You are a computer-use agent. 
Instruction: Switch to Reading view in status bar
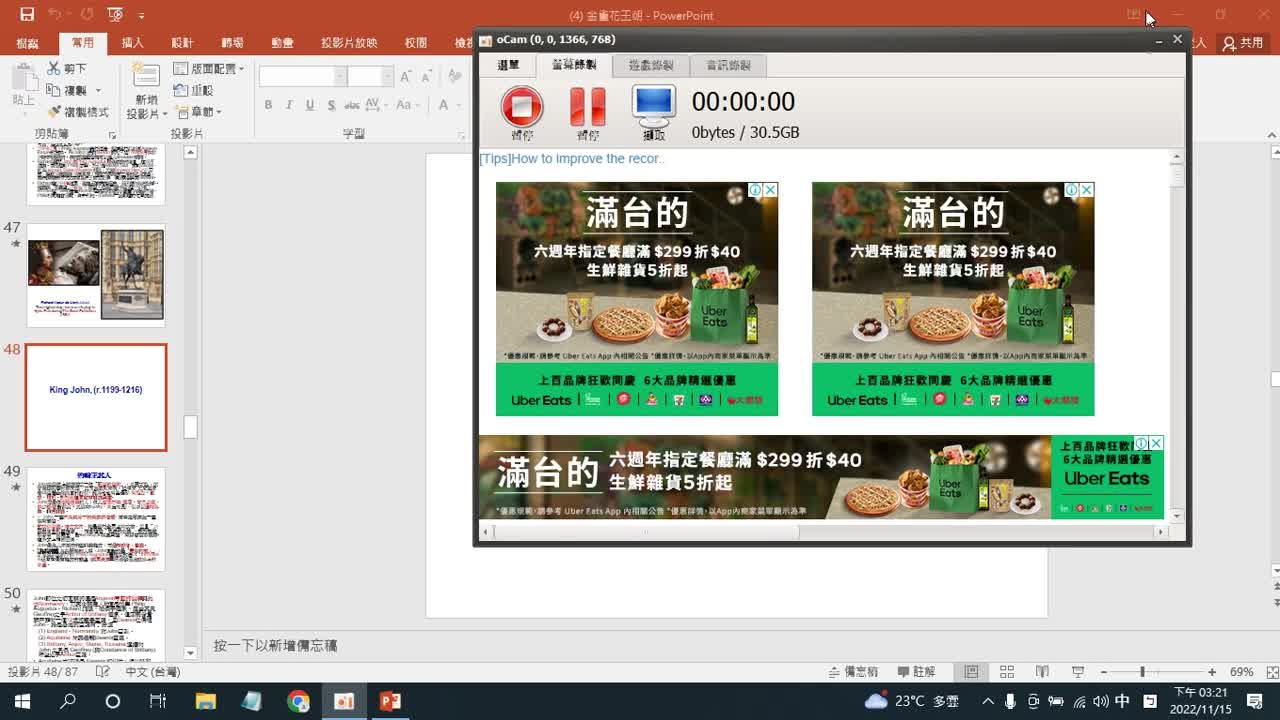tap(1042, 672)
